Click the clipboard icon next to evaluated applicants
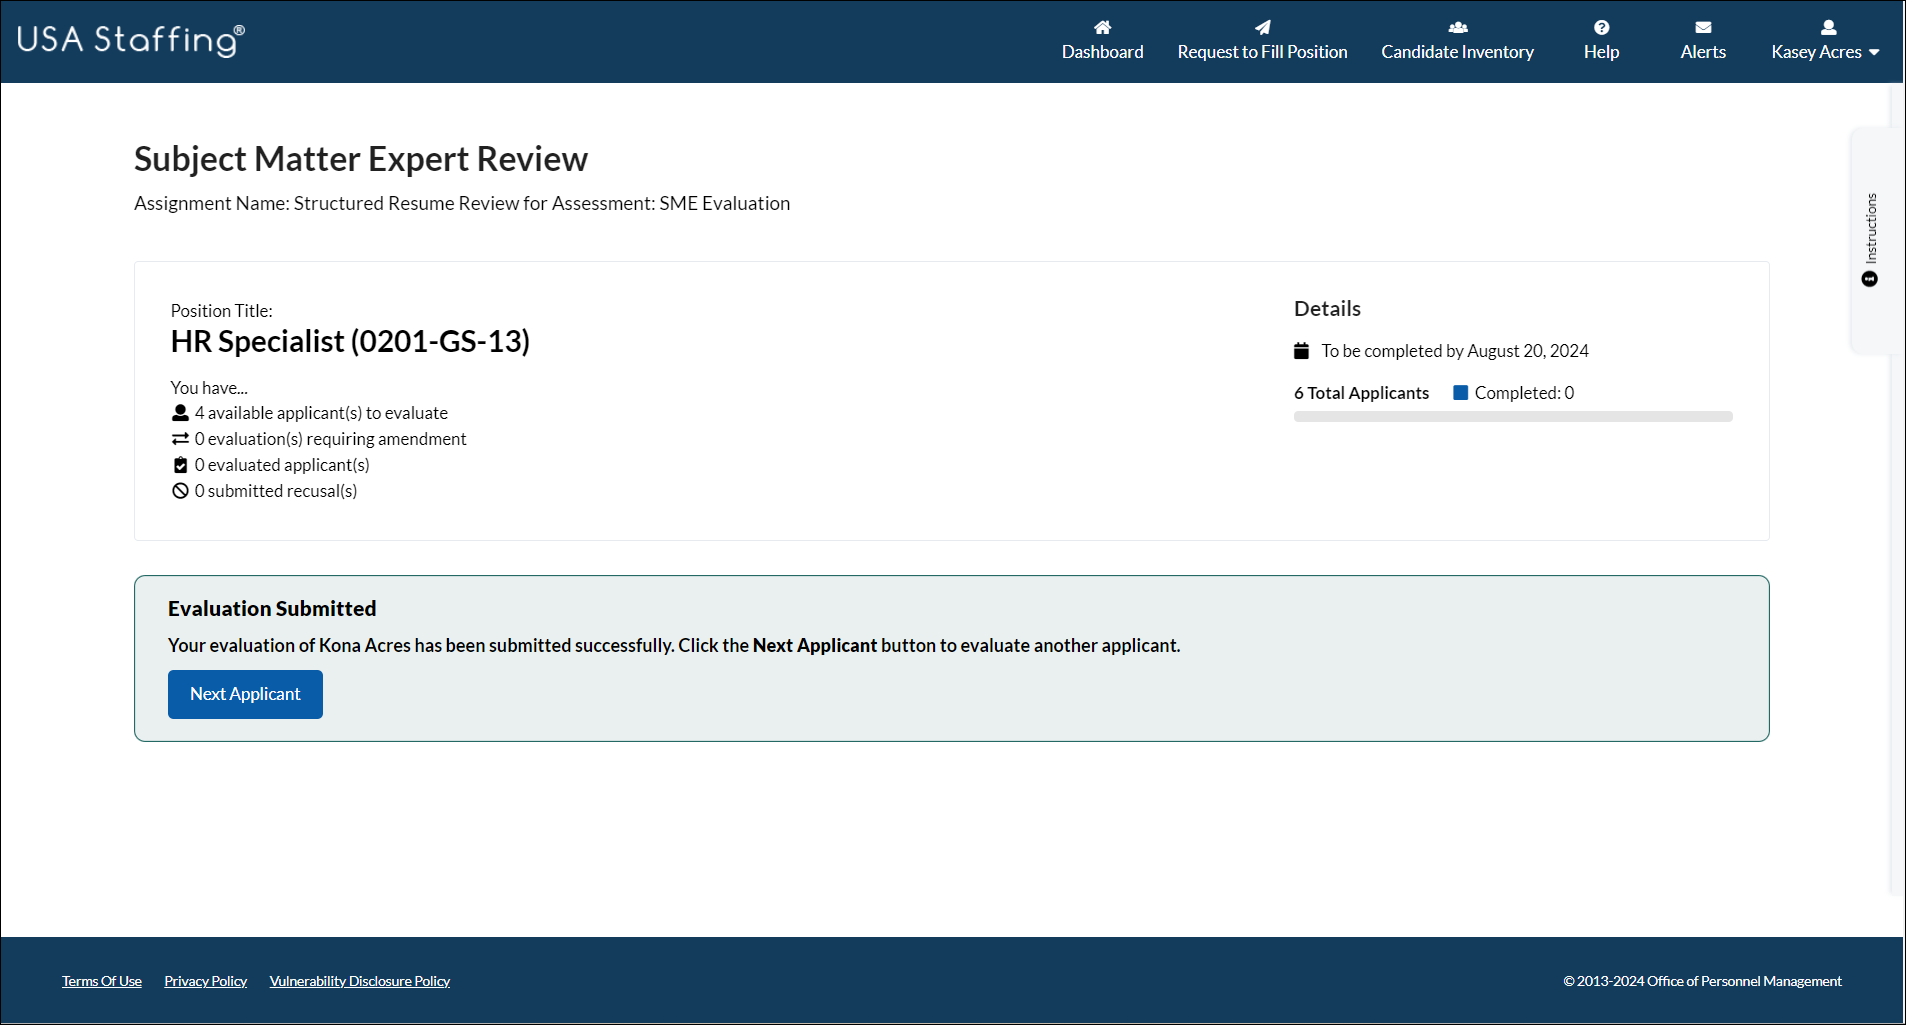Image resolution: width=1906 pixels, height=1025 pixels. tap(179, 464)
